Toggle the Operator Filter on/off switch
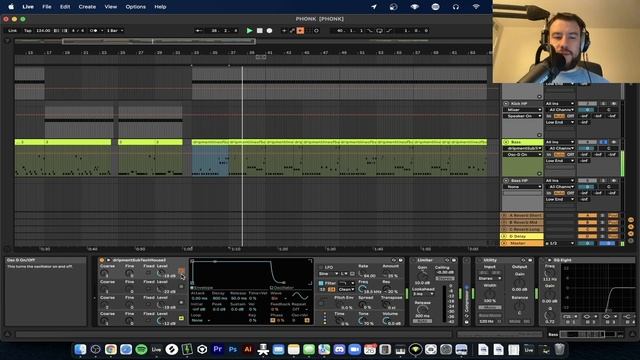This screenshot has width=640, height=360. (321, 283)
